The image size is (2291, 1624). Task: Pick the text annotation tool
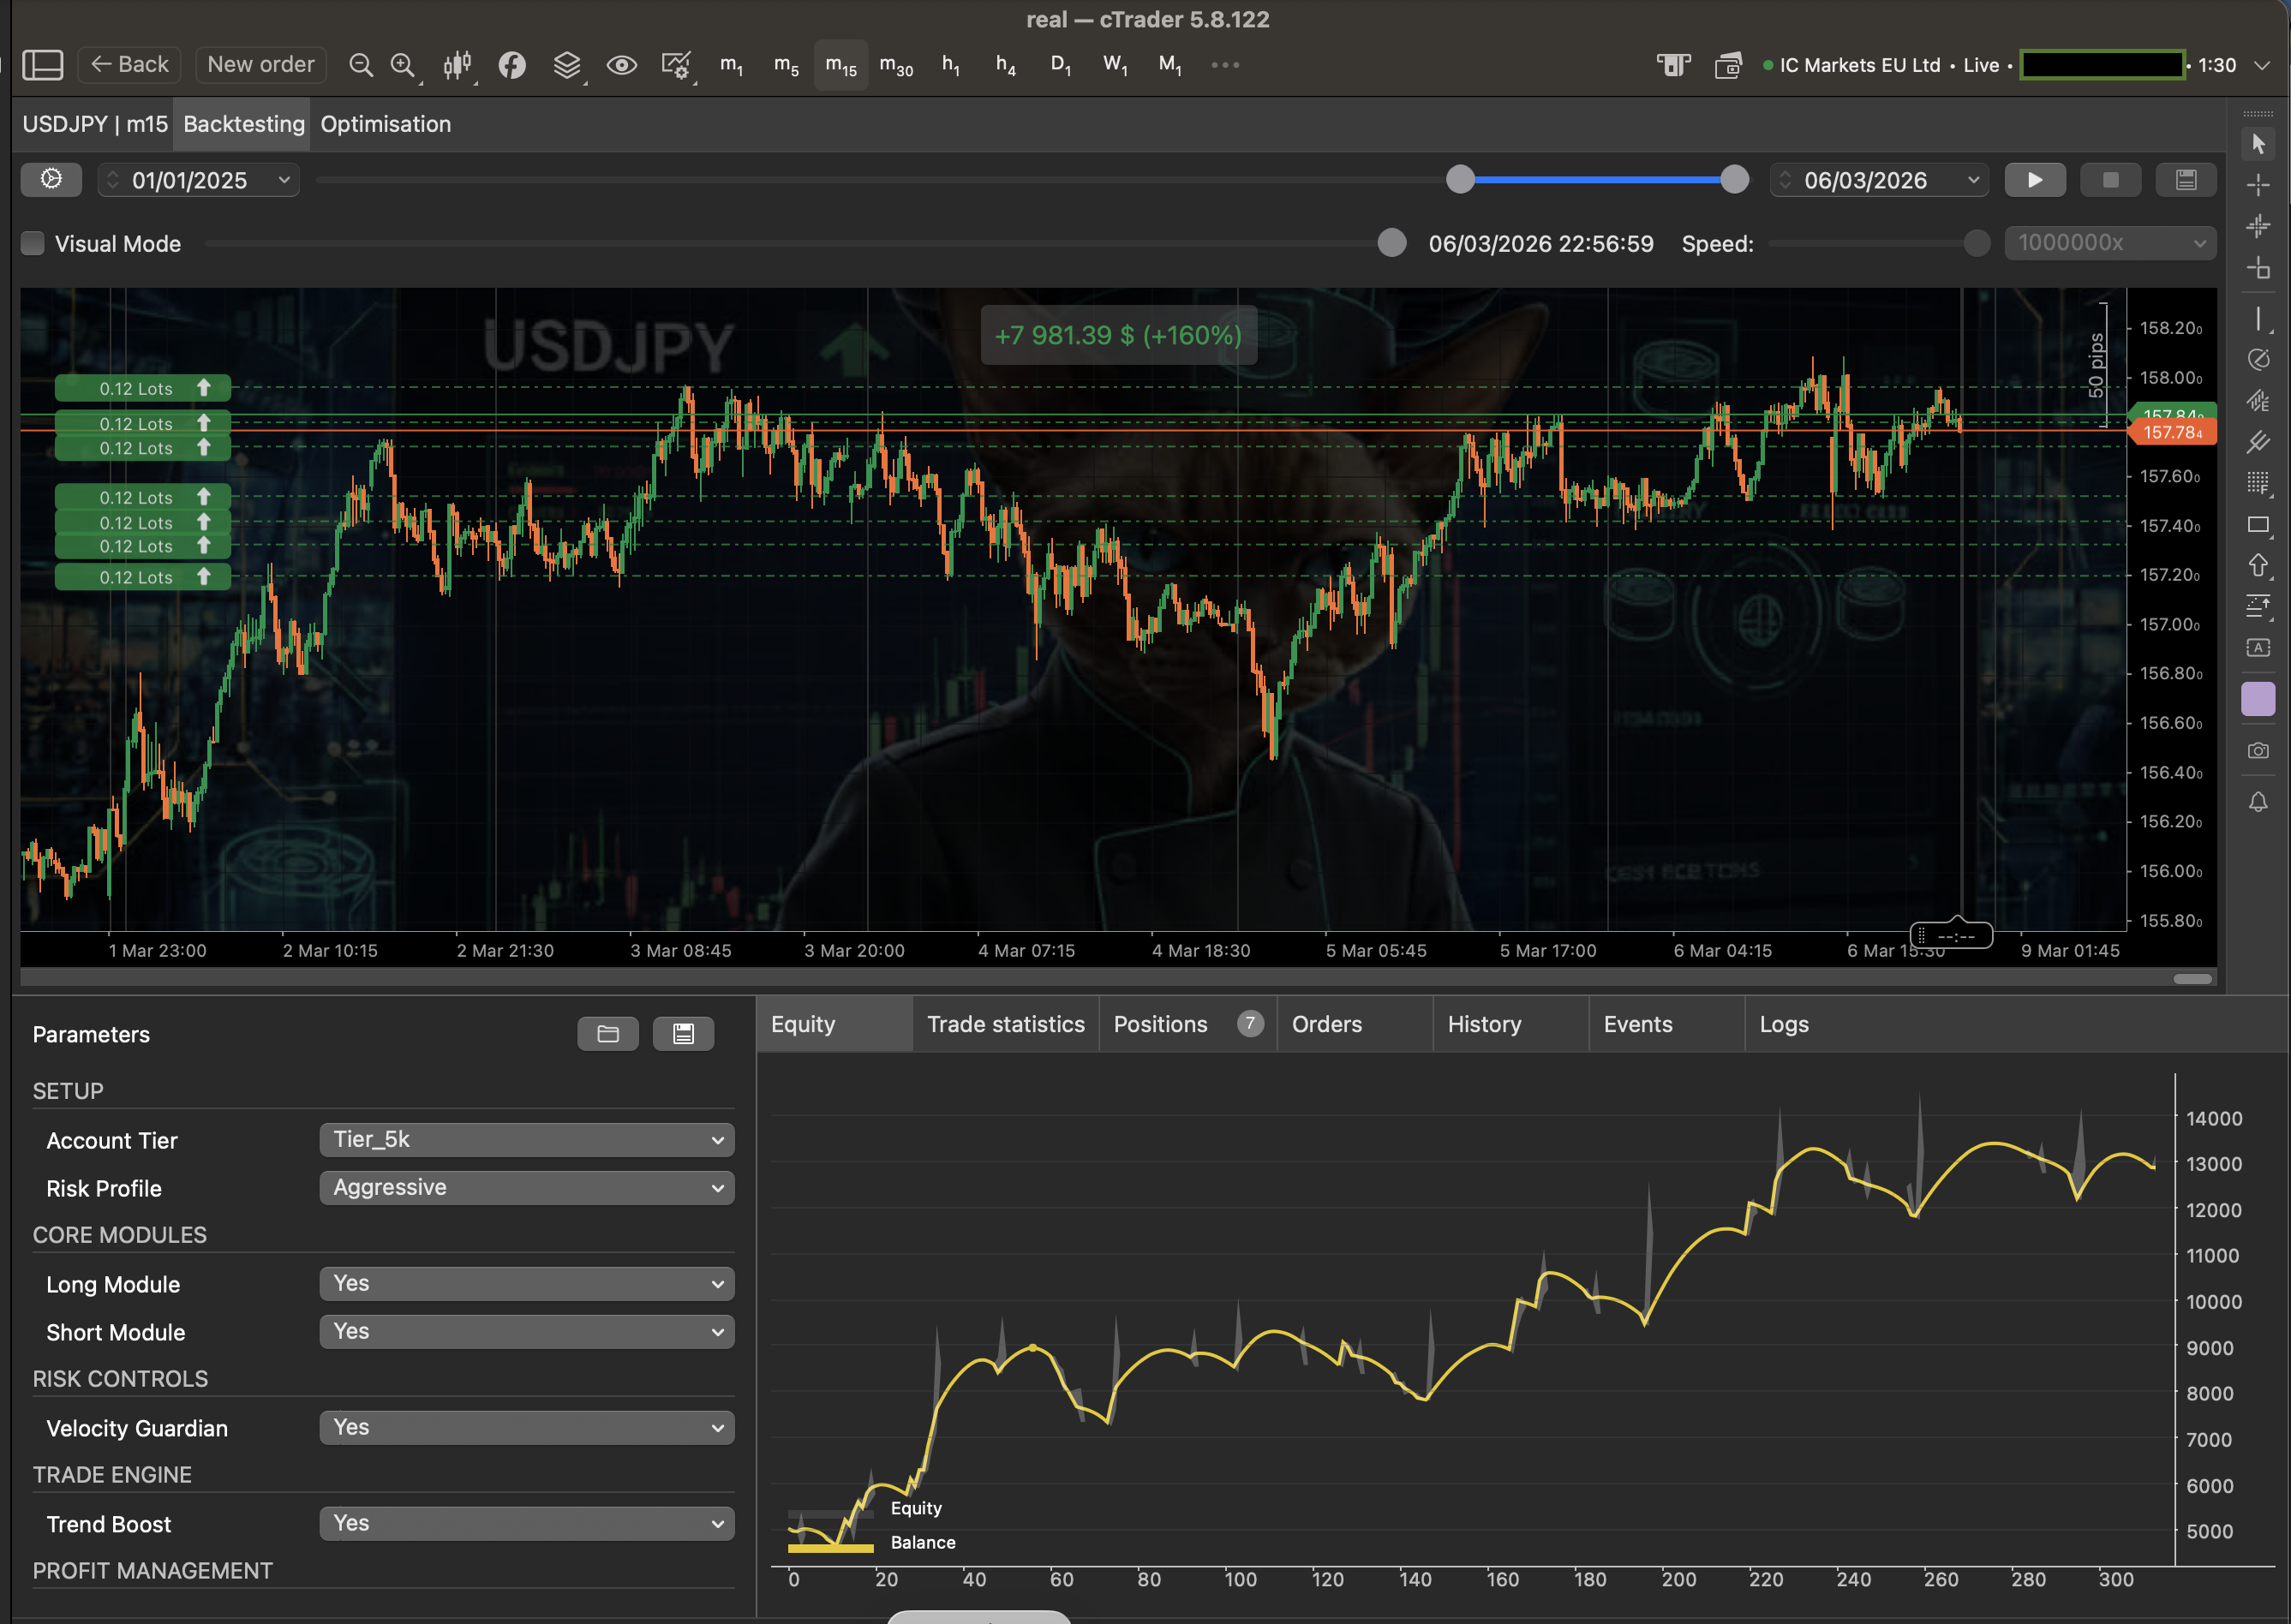pyautogui.click(x=2258, y=648)
